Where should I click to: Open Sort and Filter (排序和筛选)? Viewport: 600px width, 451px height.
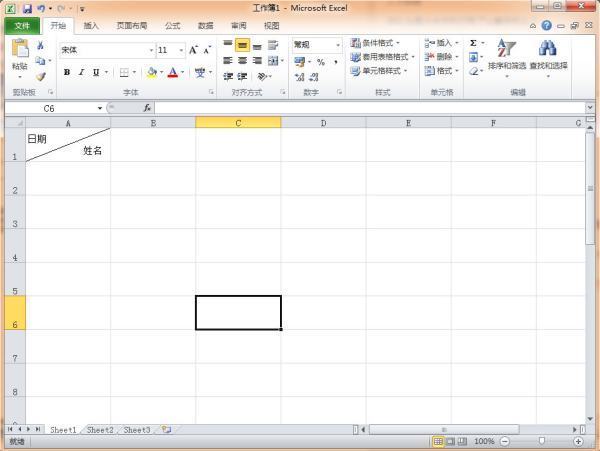[507, 56]
